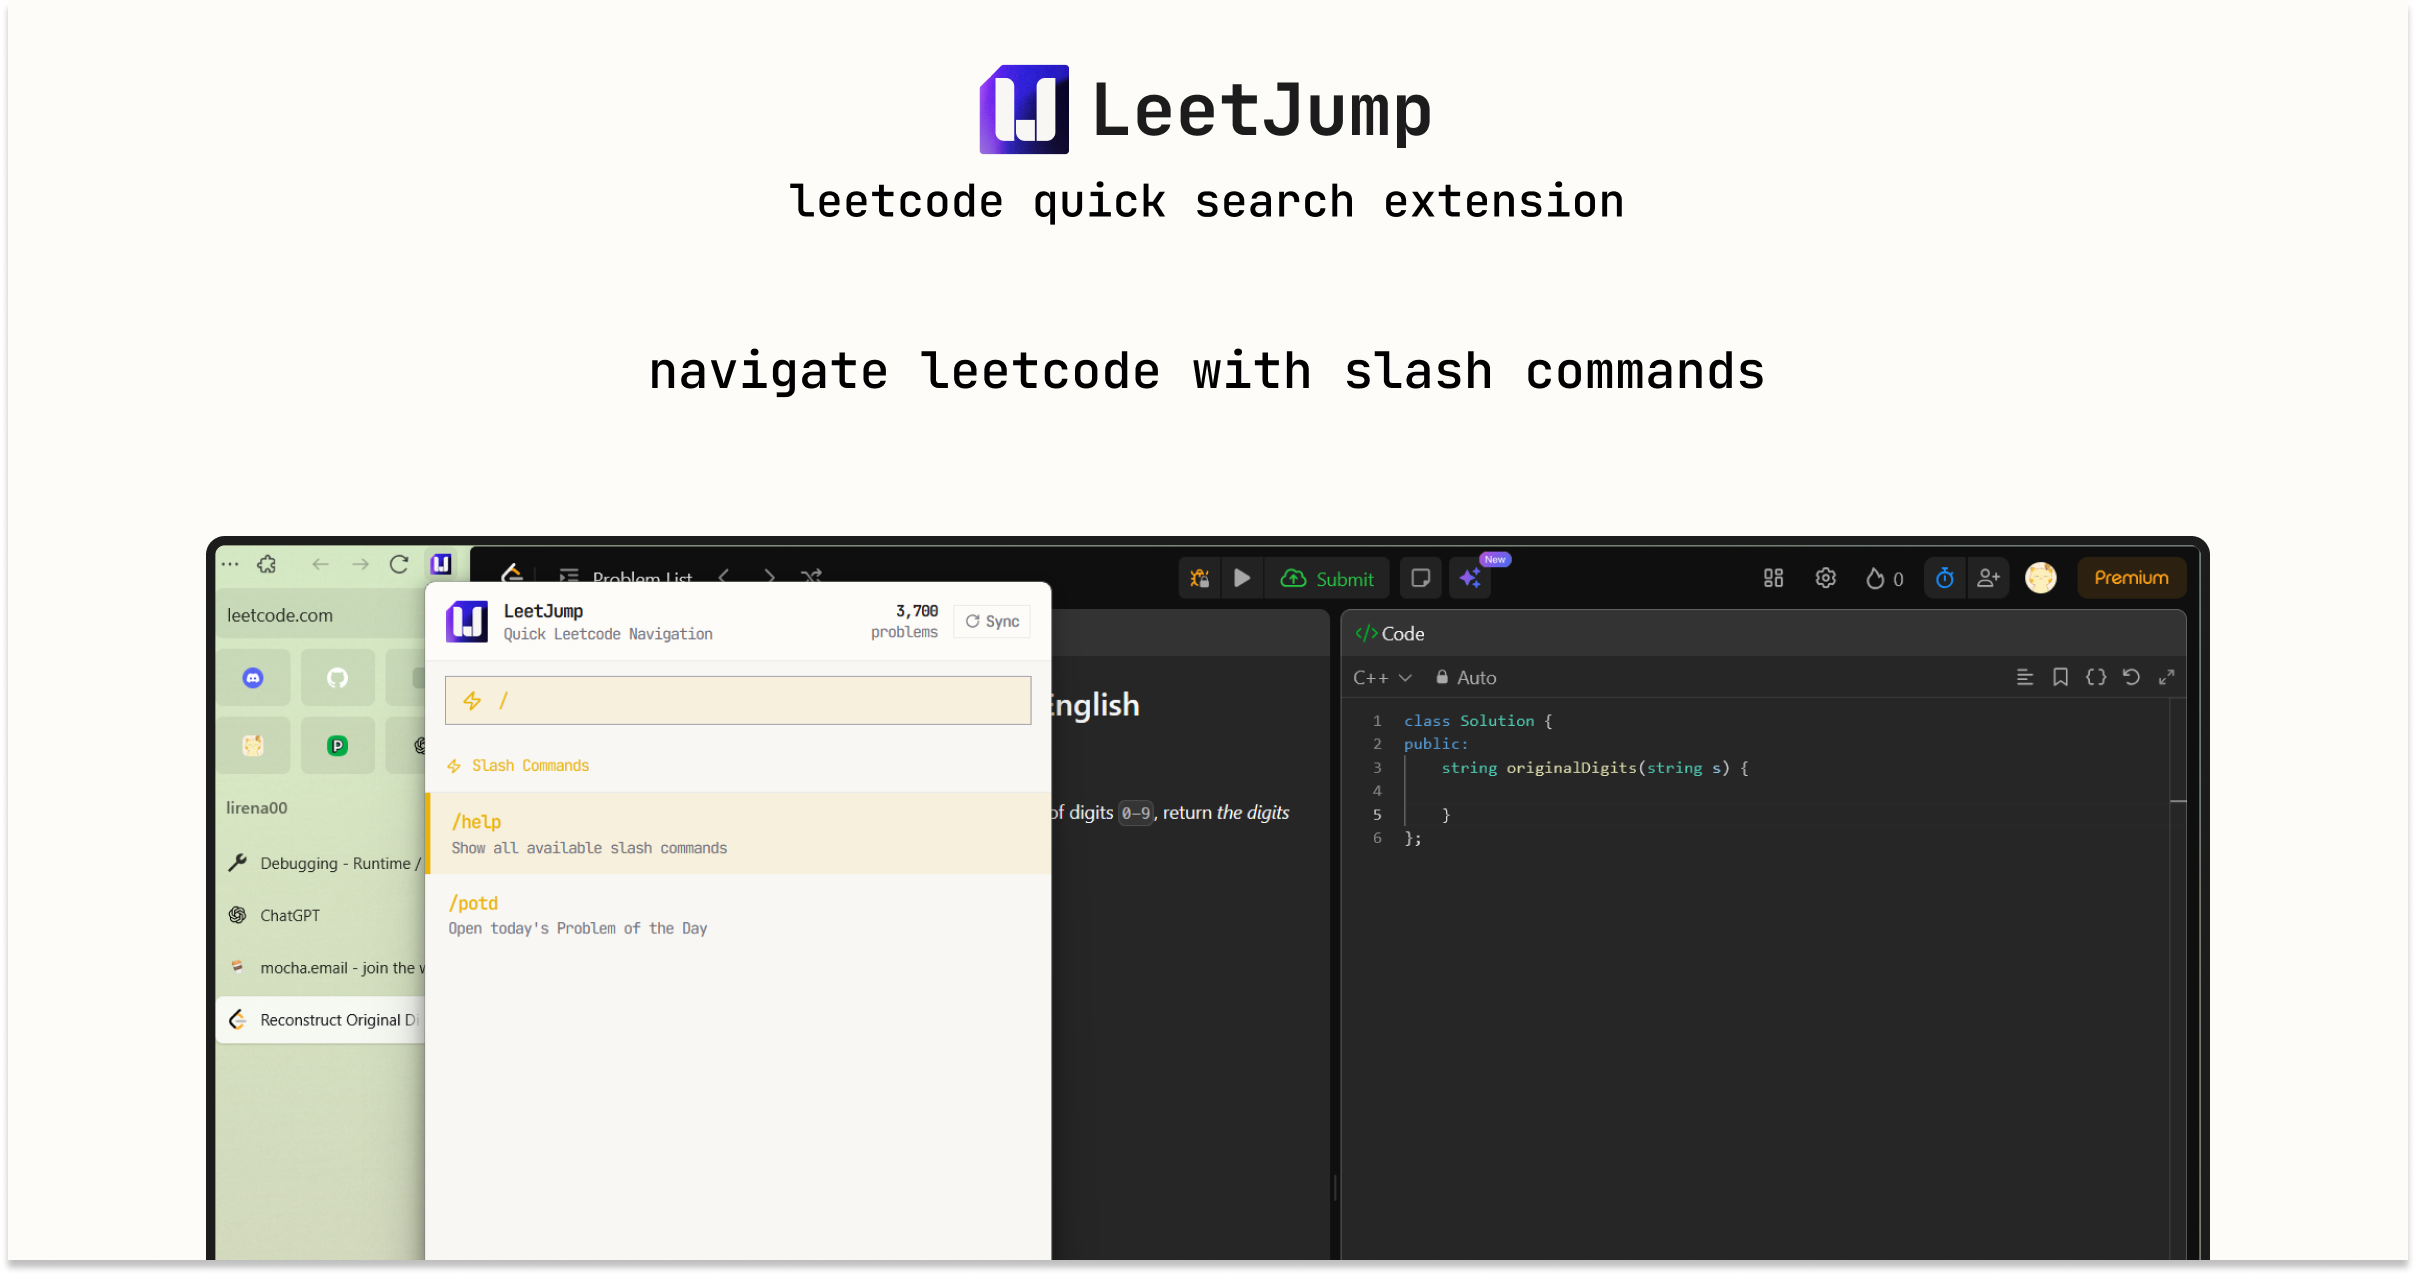Reset code using the undo icon in editor
This screenshot has width=2416, height=1275.
(x=2131, y=677)
